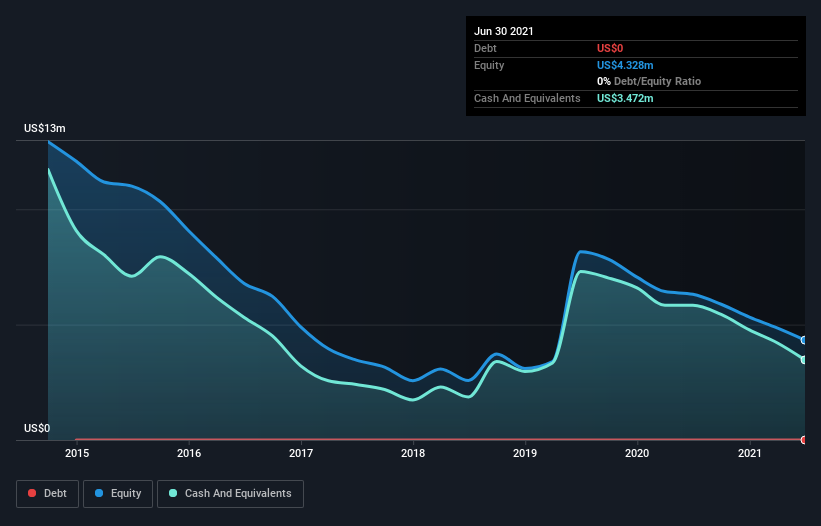Click the blue Equity end-point marker
Viewport: 821px width, 526px height.
tap(804, 340)
